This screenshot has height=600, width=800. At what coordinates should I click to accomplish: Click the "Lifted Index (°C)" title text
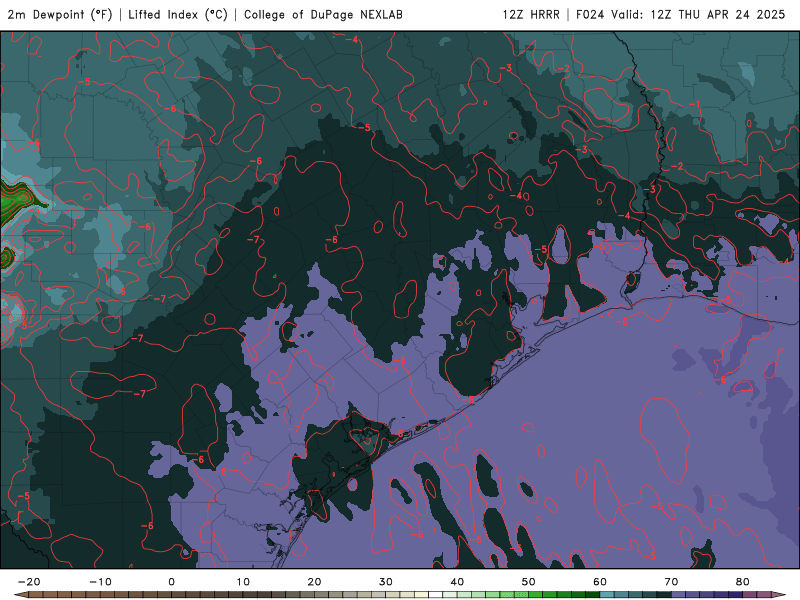[178, 15]
